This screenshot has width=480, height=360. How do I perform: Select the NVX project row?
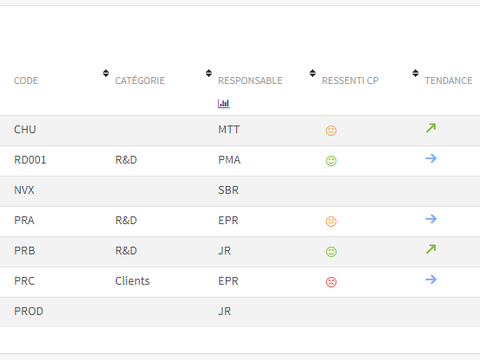click(240, 190)
